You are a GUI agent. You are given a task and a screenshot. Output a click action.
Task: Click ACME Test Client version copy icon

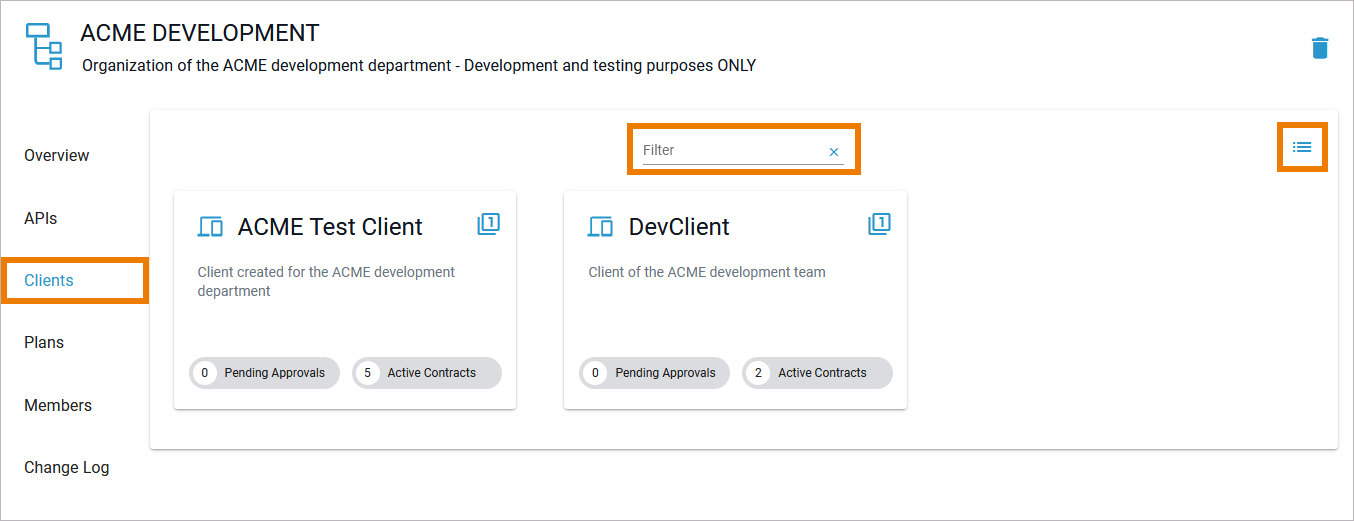click(488, 224)
